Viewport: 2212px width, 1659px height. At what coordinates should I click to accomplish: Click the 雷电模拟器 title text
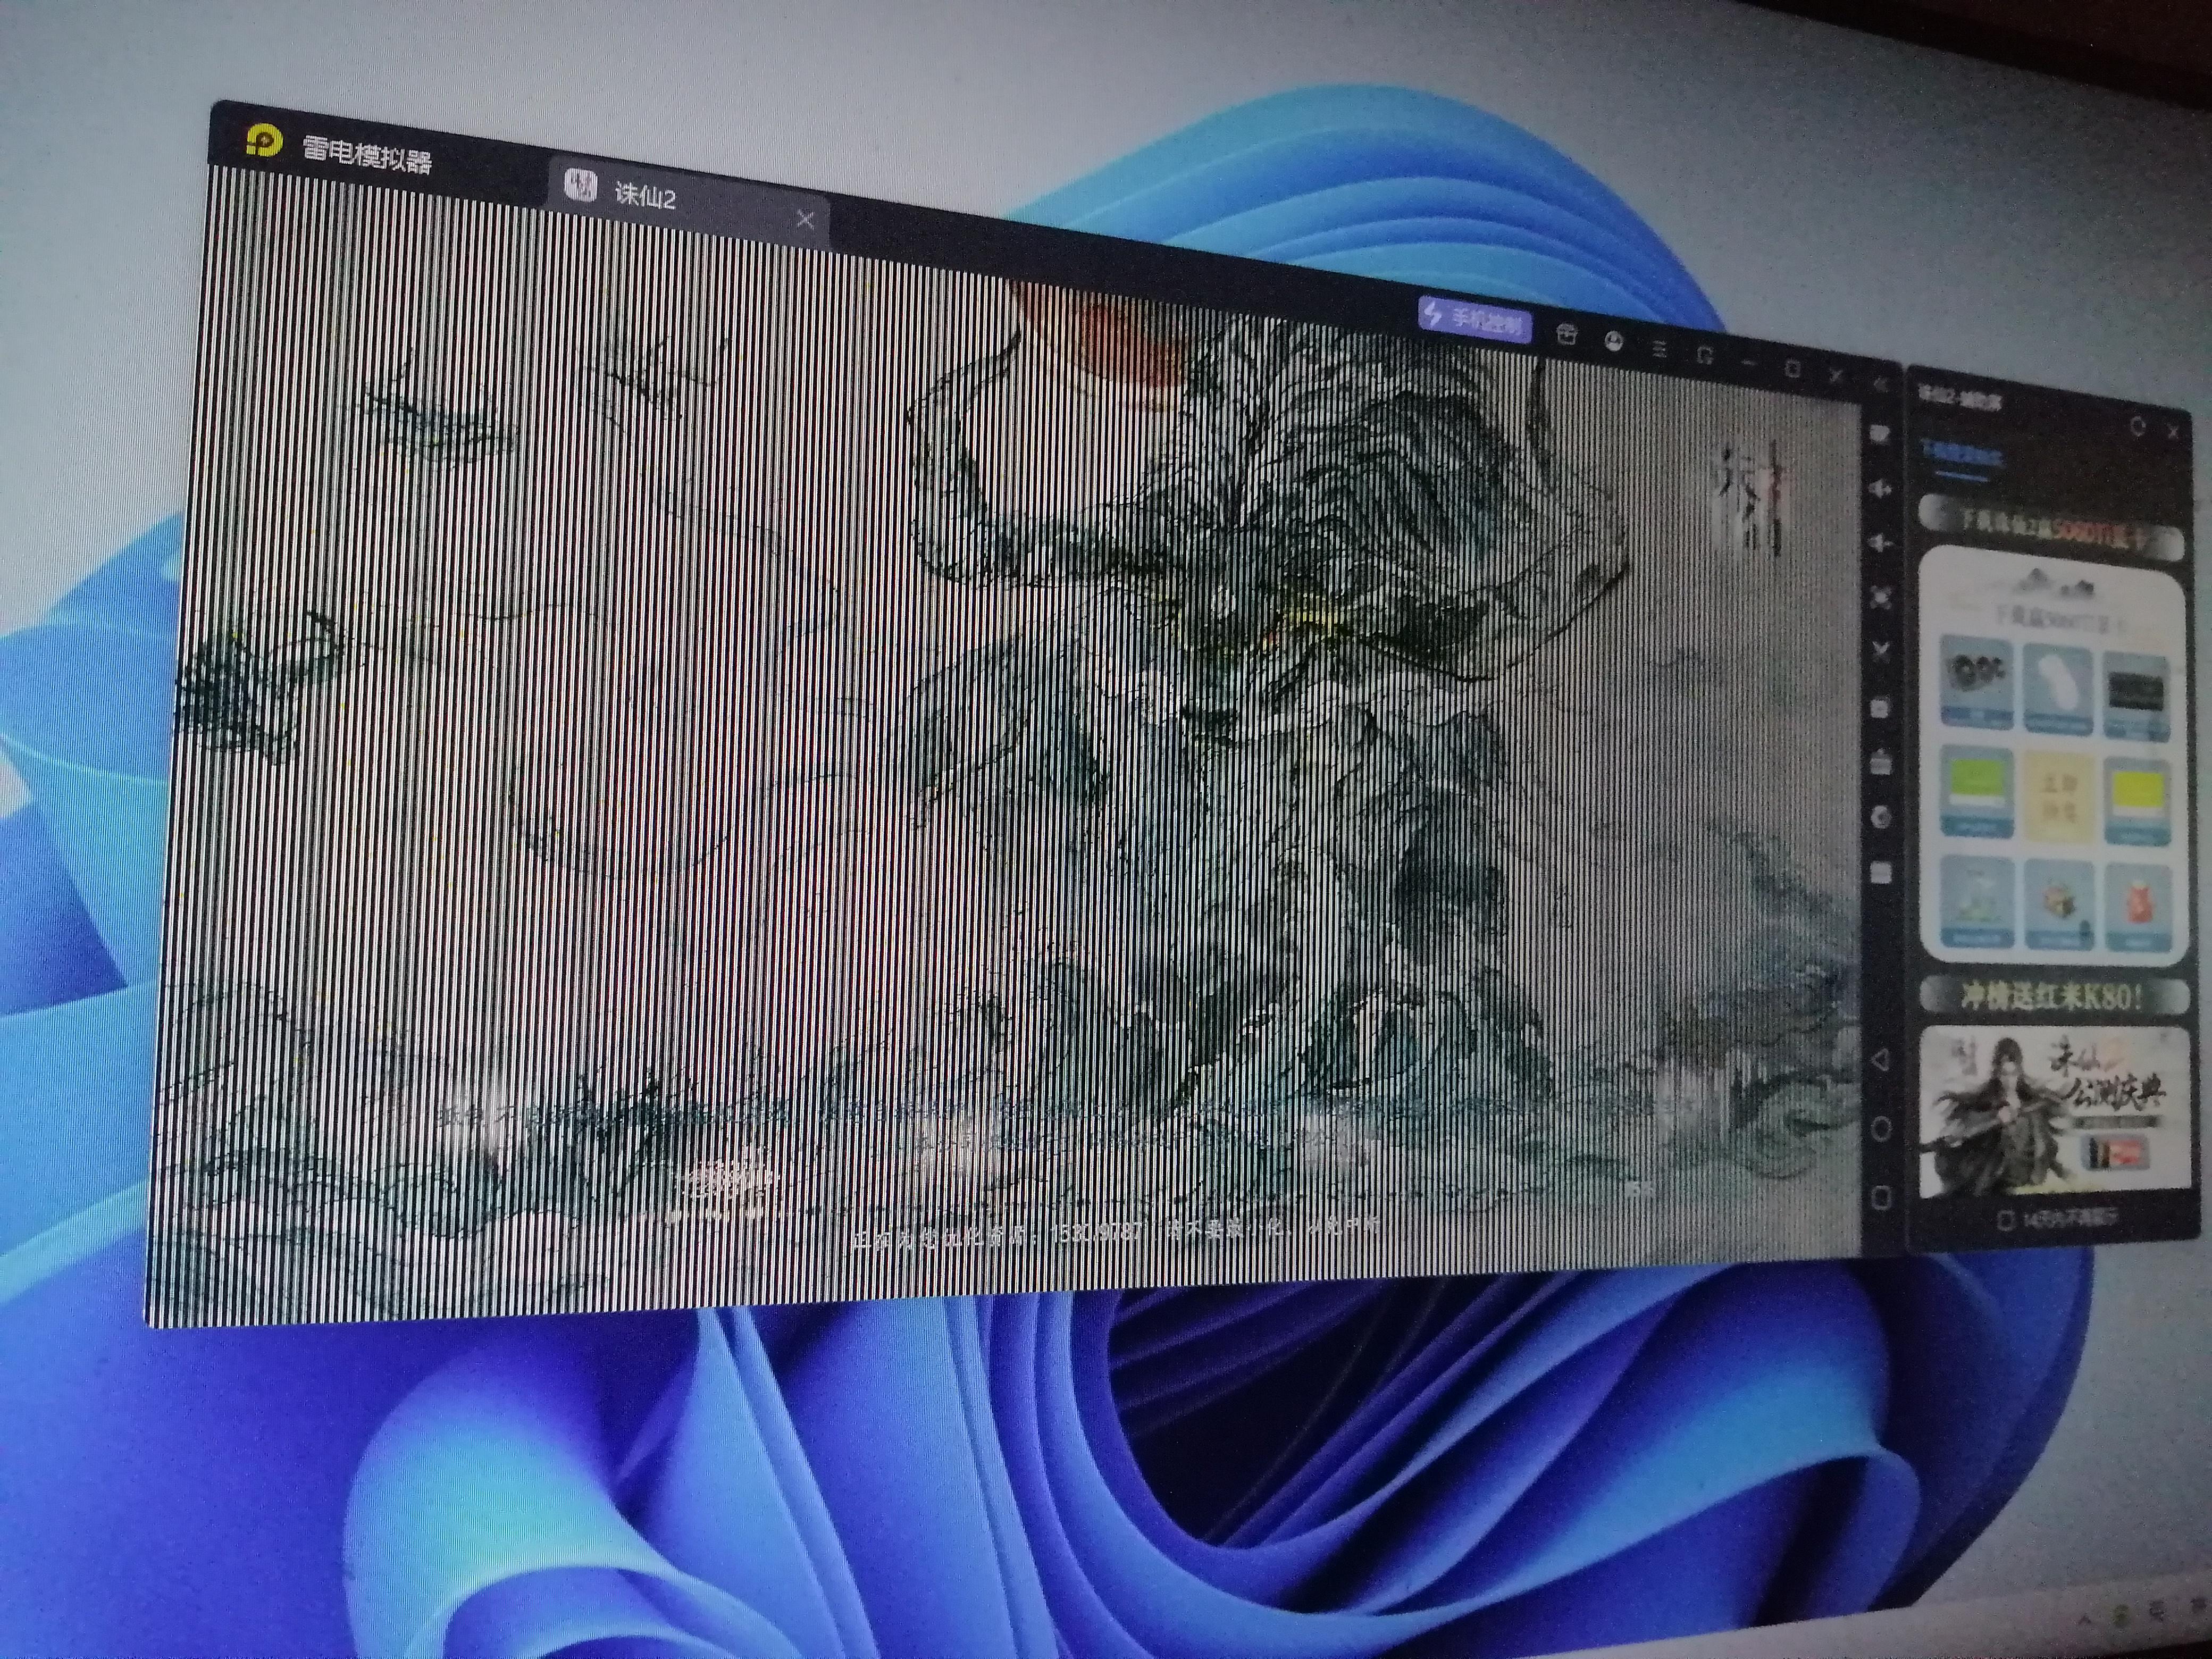click(367, 156)
